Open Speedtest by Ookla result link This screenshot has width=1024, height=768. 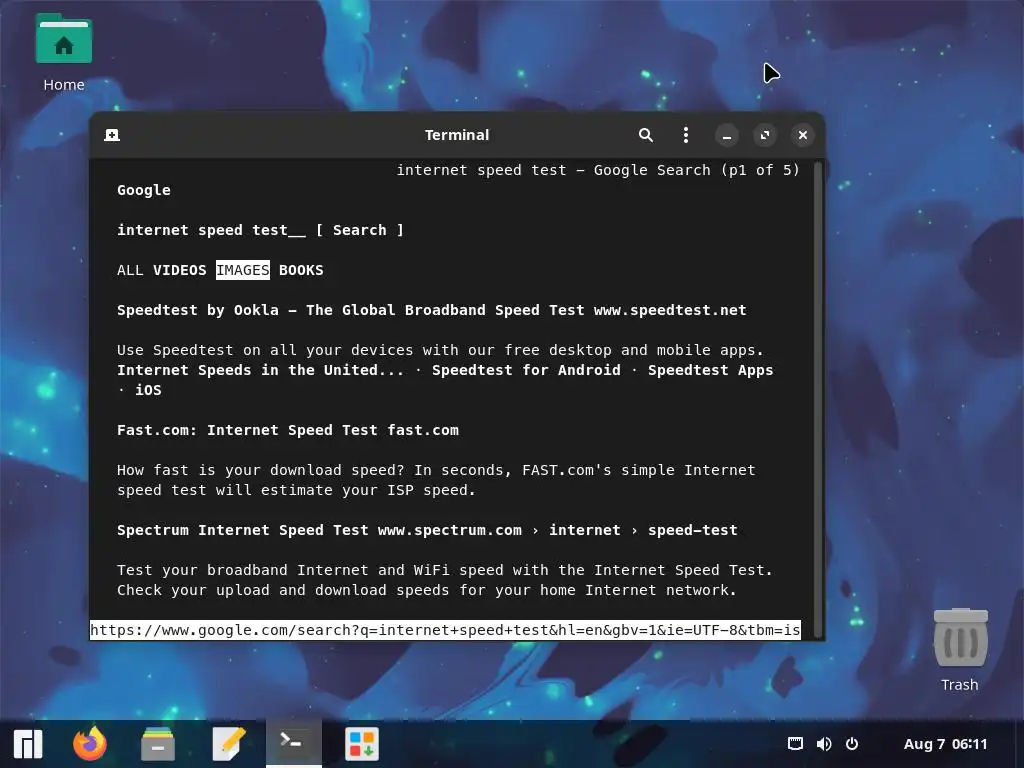coord(432,310)
